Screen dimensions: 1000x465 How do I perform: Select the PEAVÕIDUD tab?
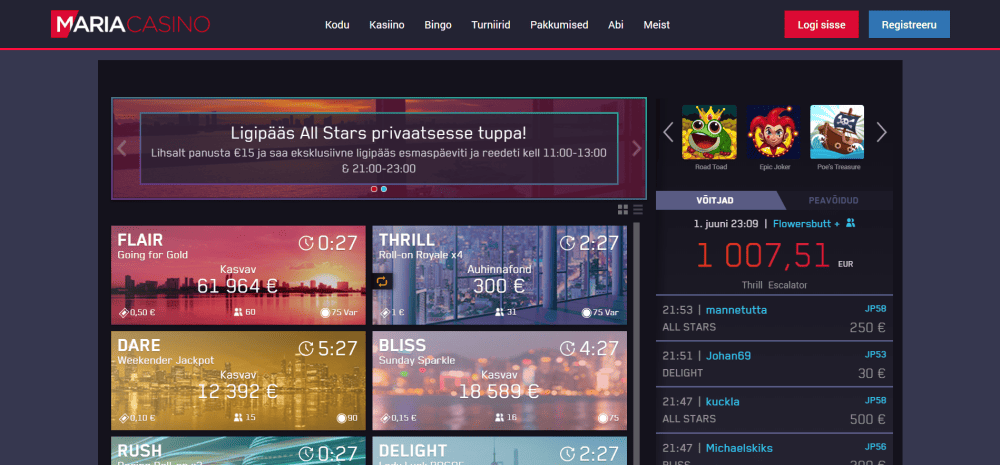click(834, 200)
